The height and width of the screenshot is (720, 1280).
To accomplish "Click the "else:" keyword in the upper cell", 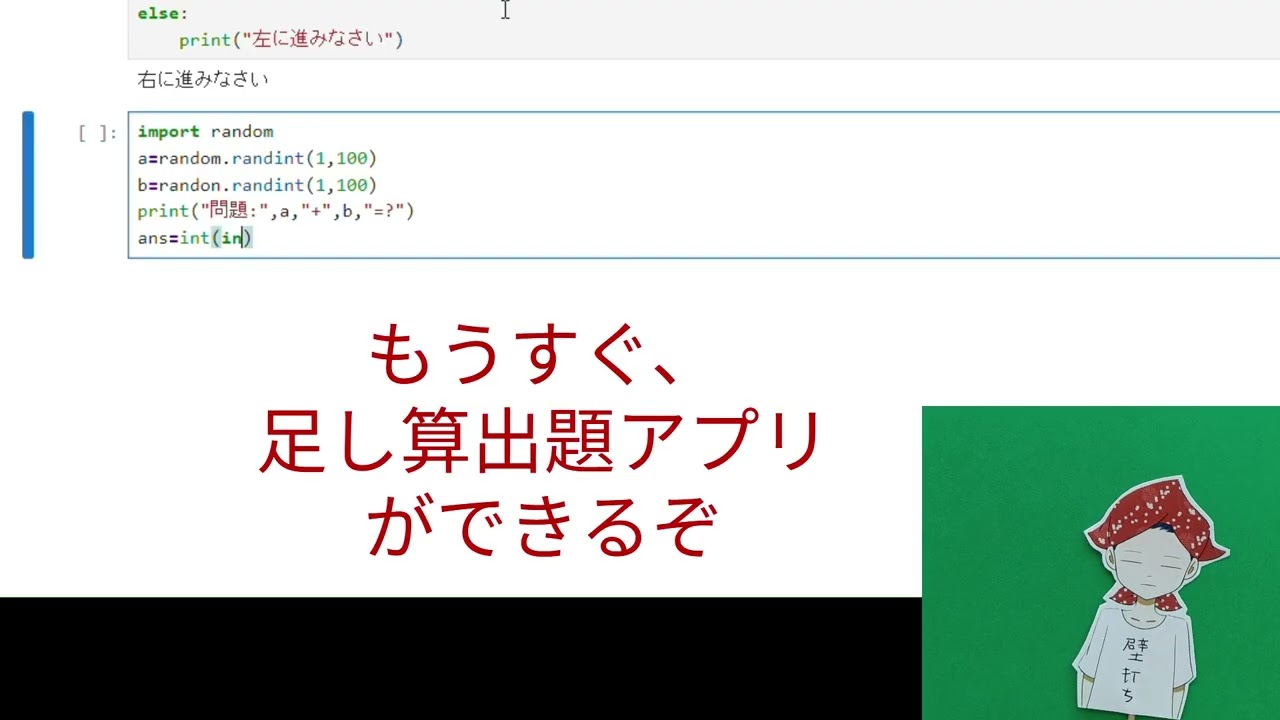I will tap(162, 14).
